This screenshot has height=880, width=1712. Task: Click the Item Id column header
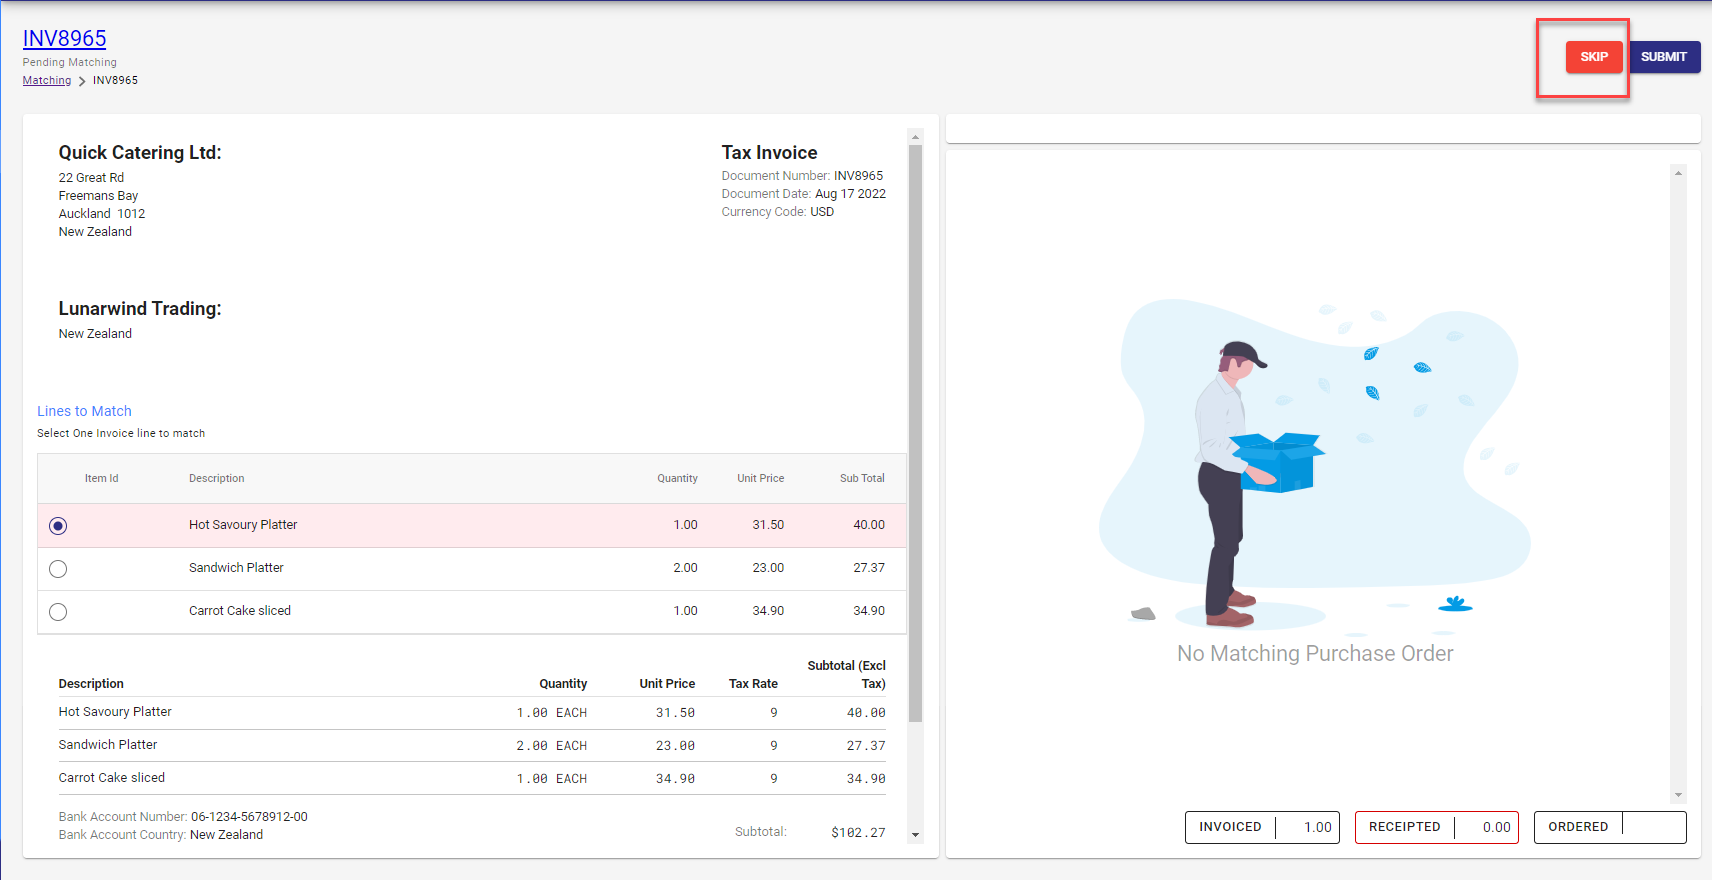(x=101, y=478)
